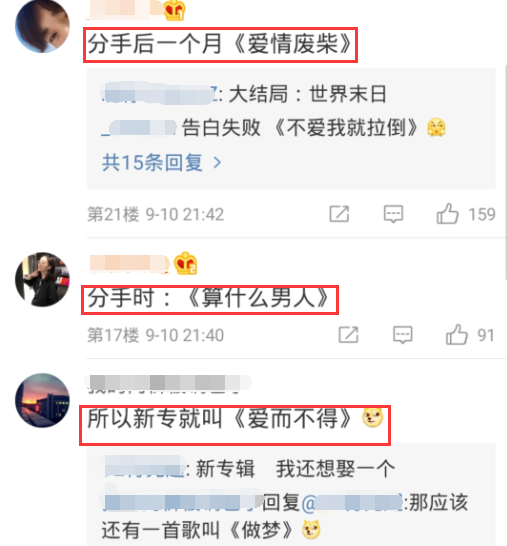Open comment 分手后一个月《爱情废柴》

pyautogui.click(x=220, y=45)
